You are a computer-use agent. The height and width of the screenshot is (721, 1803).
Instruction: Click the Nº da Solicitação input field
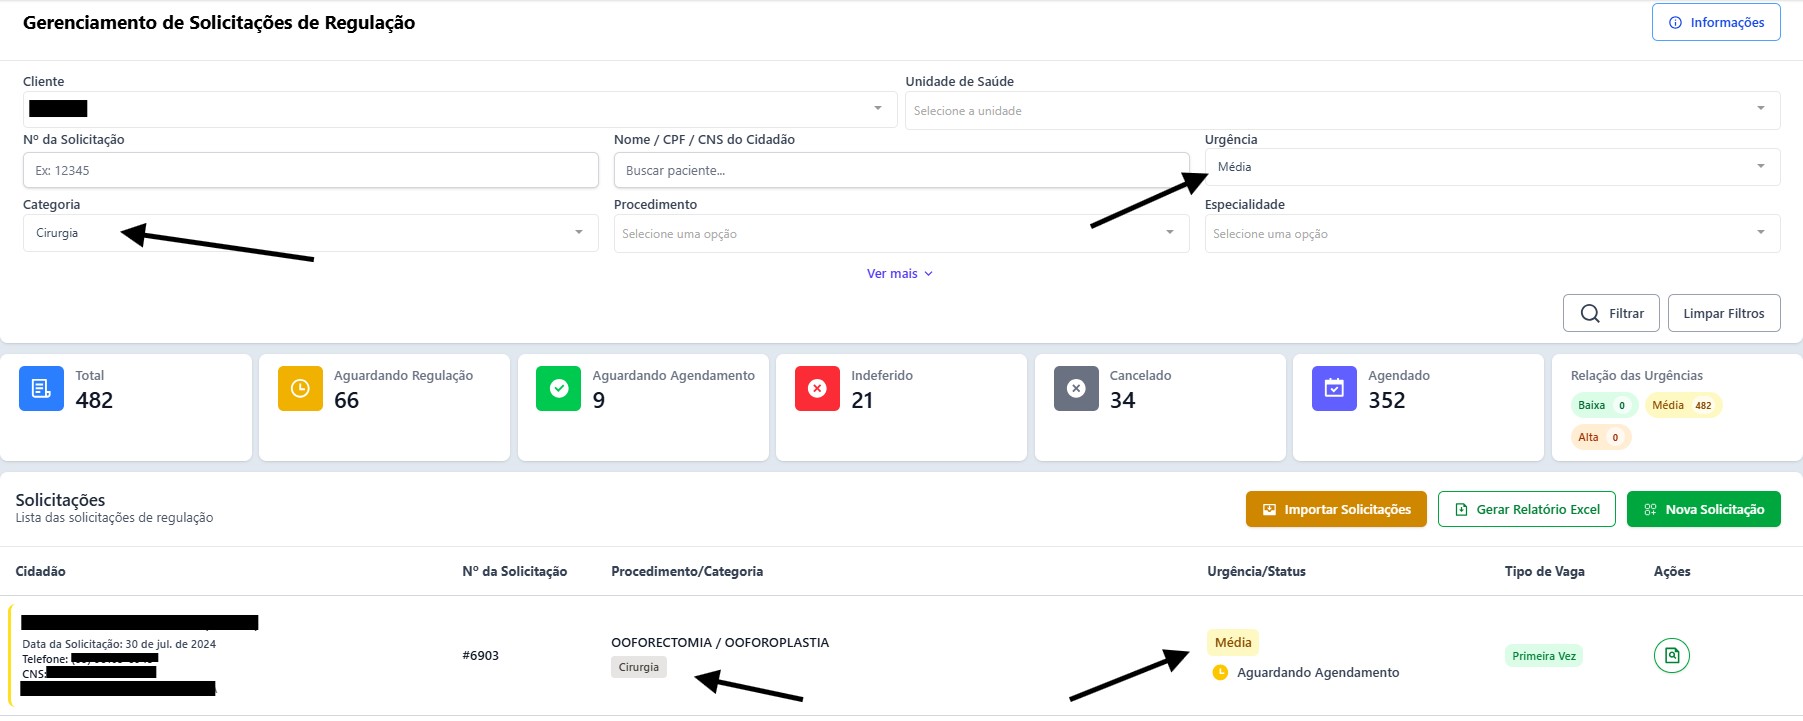point(310,170)
